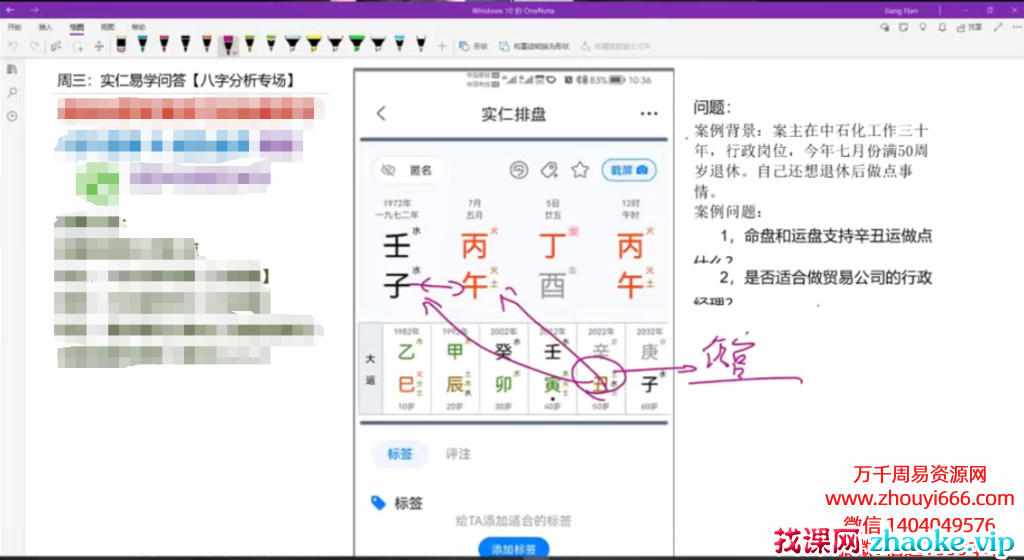Viewport: 1024px width, 560px height.
Task: Click the add pen plus icon
Action: point(442,45)
